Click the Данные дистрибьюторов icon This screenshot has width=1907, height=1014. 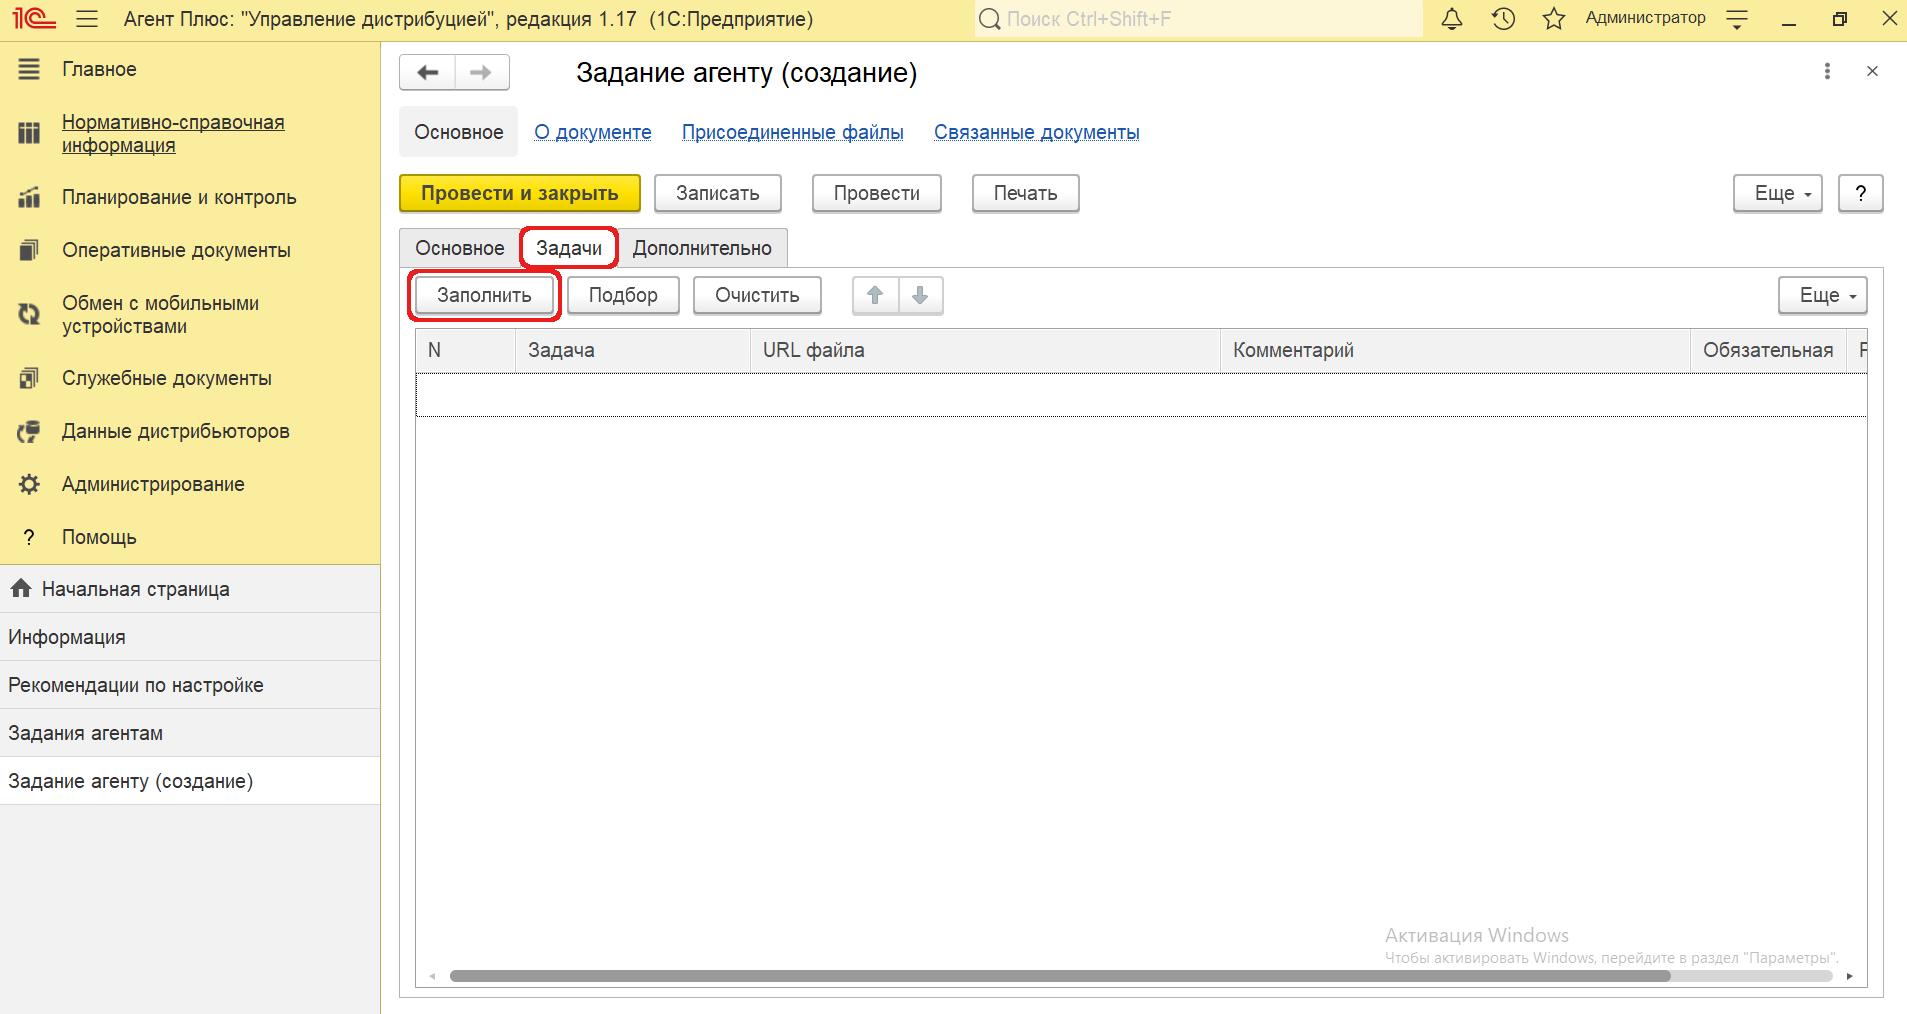pos(29,431)
